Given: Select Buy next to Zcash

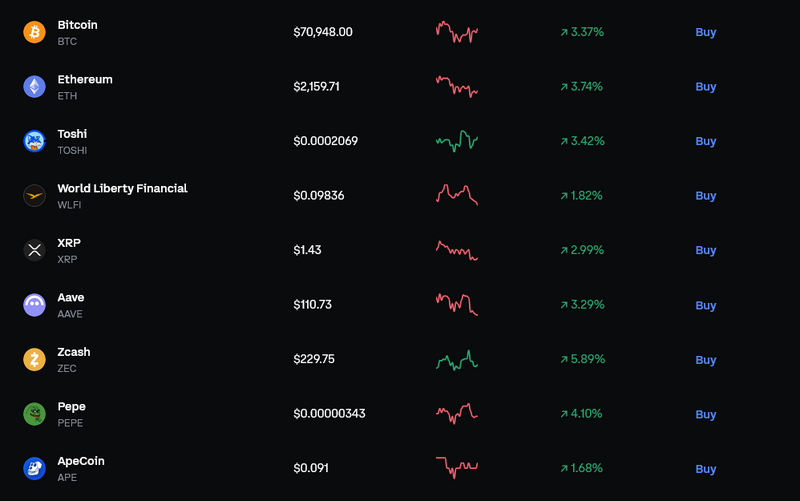Looking at the screenshot, I should click(706, 360).
